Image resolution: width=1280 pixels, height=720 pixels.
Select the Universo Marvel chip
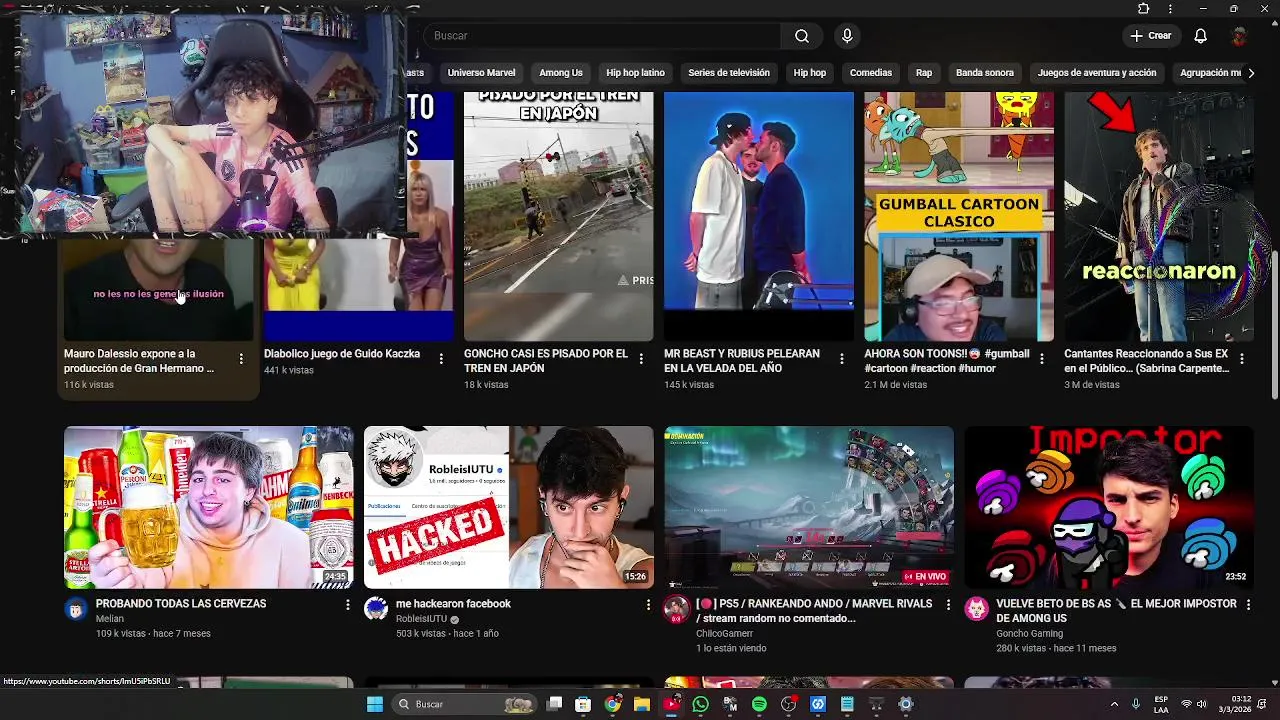[x=481, y=73]
